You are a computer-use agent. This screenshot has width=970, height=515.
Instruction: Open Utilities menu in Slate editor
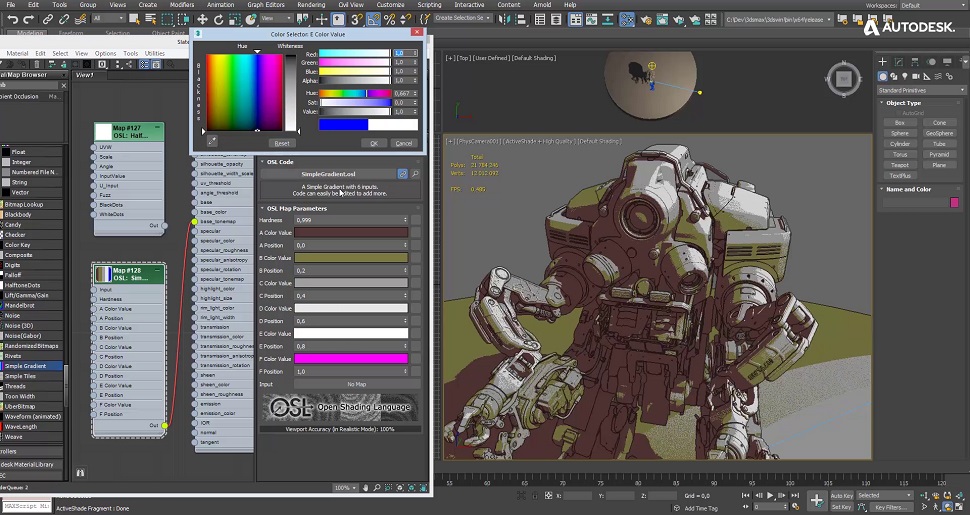(x=155, y=53)
